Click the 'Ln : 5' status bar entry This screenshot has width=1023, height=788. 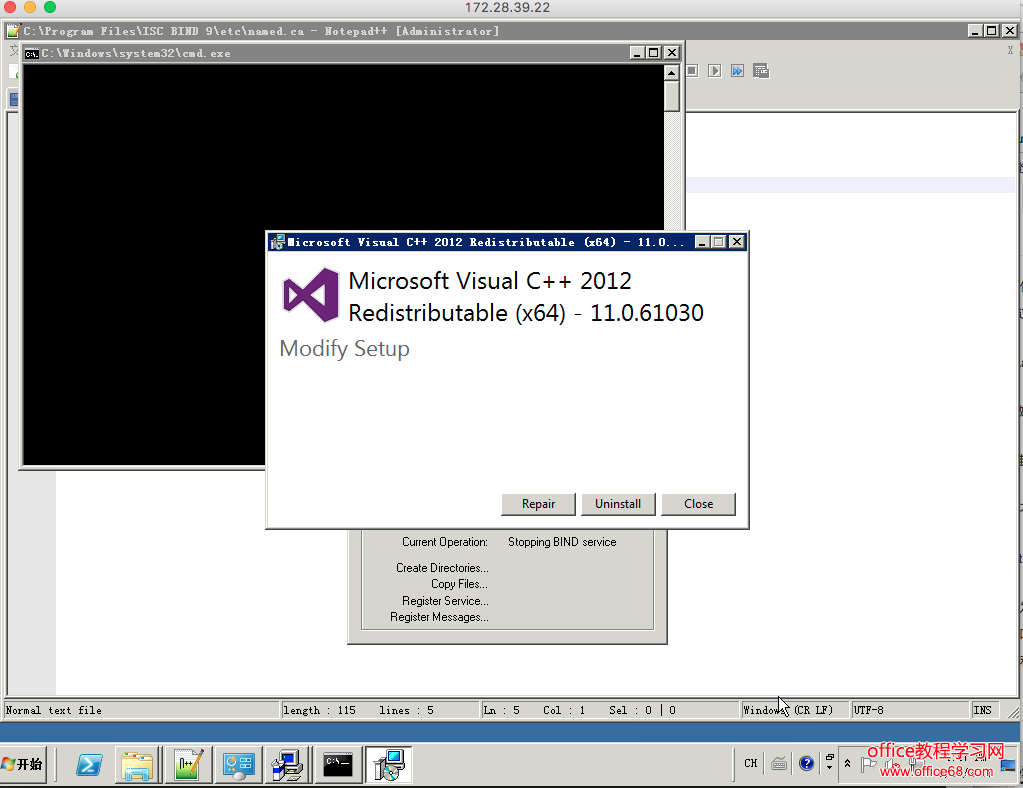point(501,710)
